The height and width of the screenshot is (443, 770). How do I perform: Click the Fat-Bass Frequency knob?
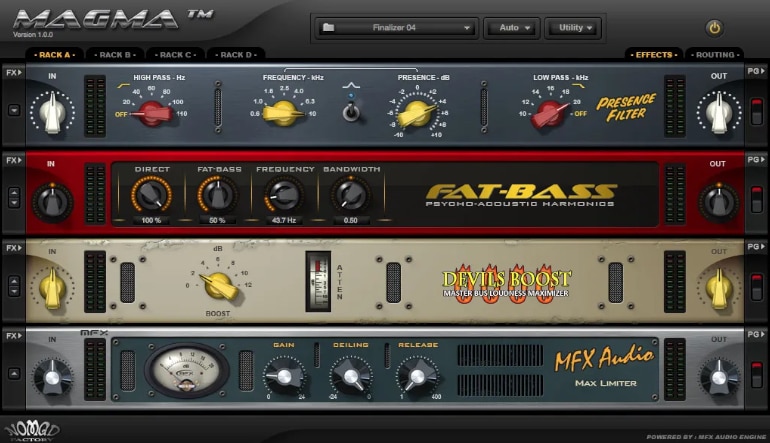pos(284,196)
